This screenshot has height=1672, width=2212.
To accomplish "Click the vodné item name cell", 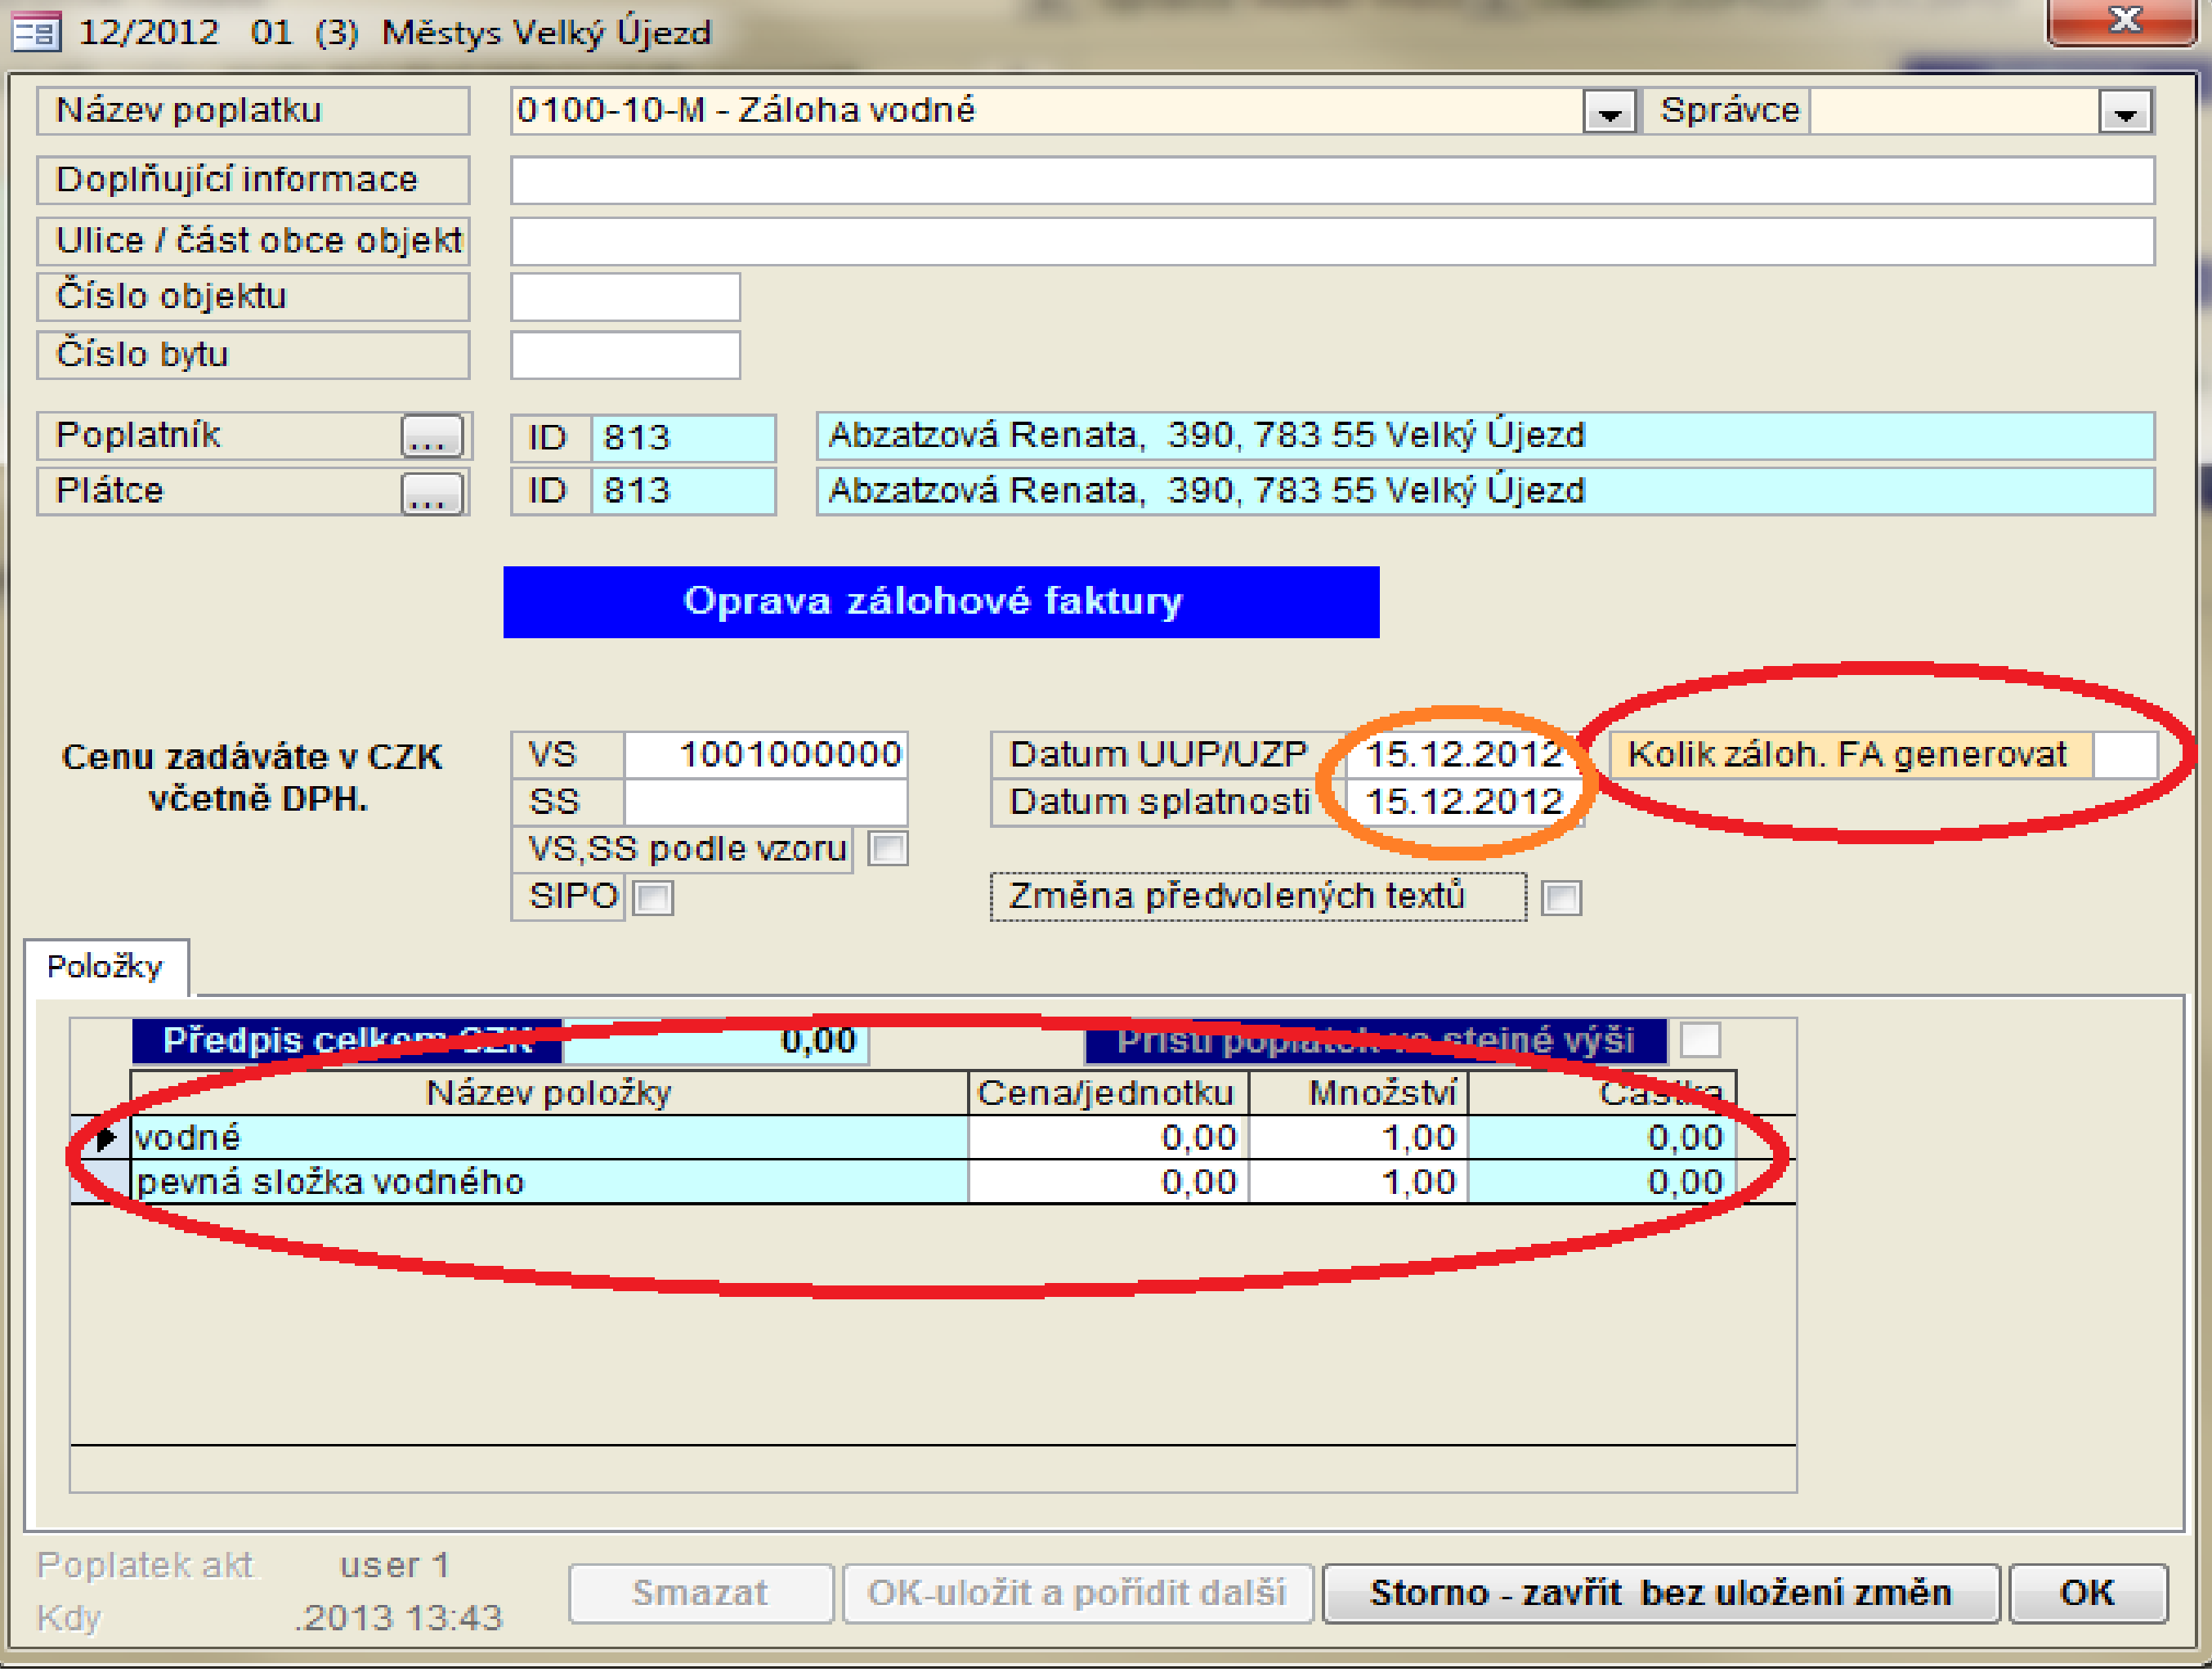I will (x=550, y=1139).
